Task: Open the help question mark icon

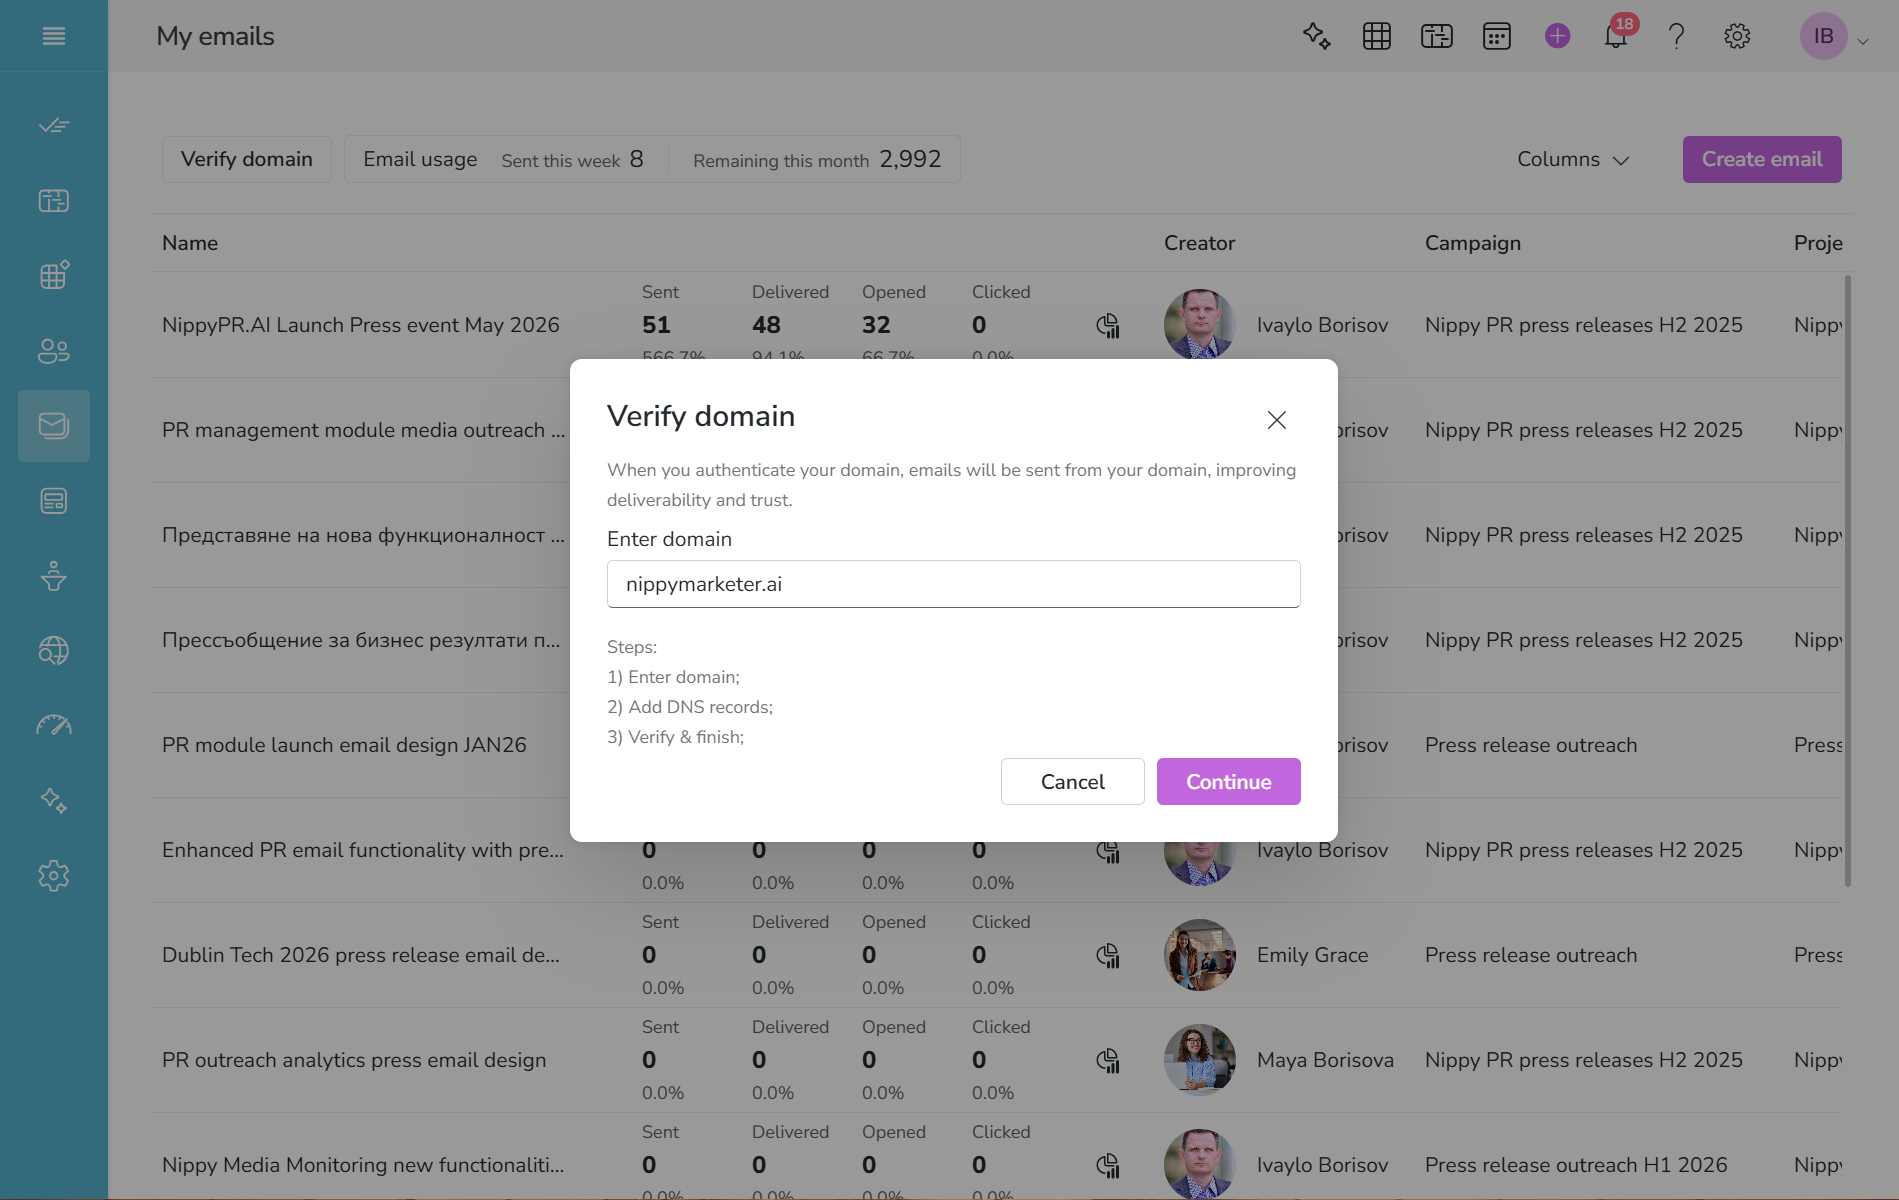Action: click(1677, 36)
